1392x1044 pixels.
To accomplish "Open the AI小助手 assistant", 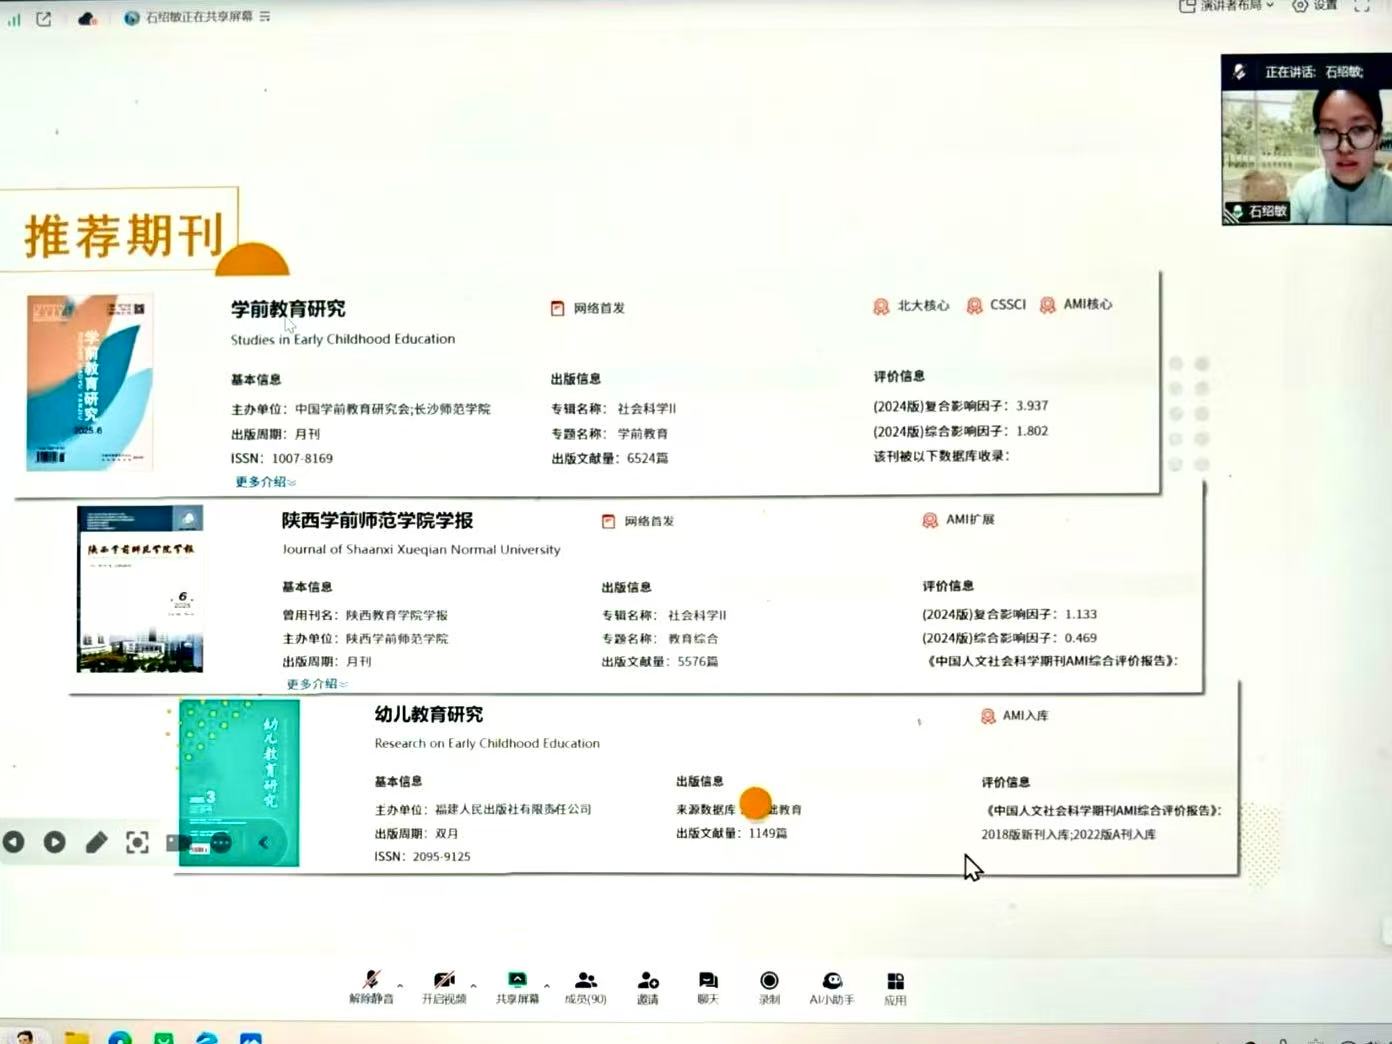I will pyautogui.click(x=832, y=985).
